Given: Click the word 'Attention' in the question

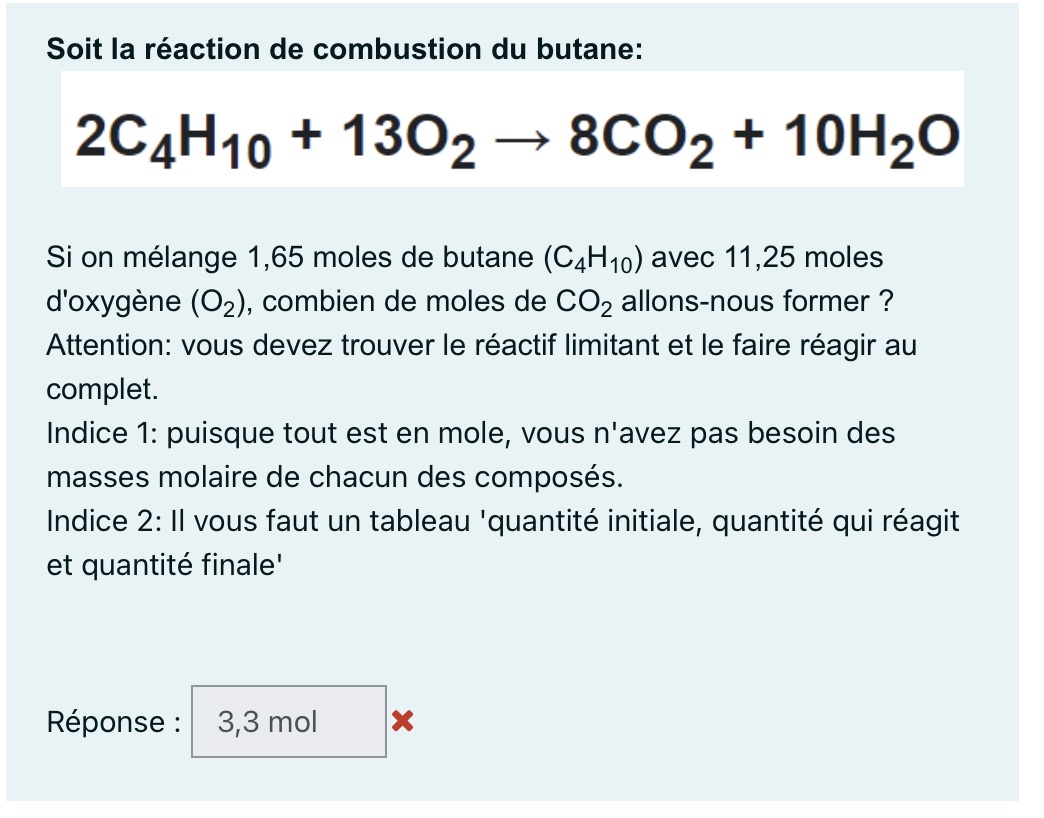Looking at the screenshot, I should (x=107, y=346).
